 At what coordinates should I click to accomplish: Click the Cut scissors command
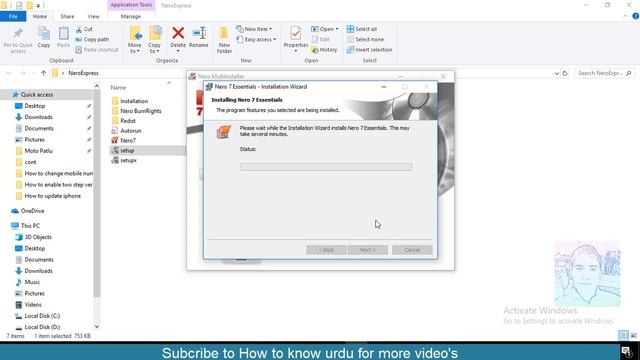pos(84,29)
